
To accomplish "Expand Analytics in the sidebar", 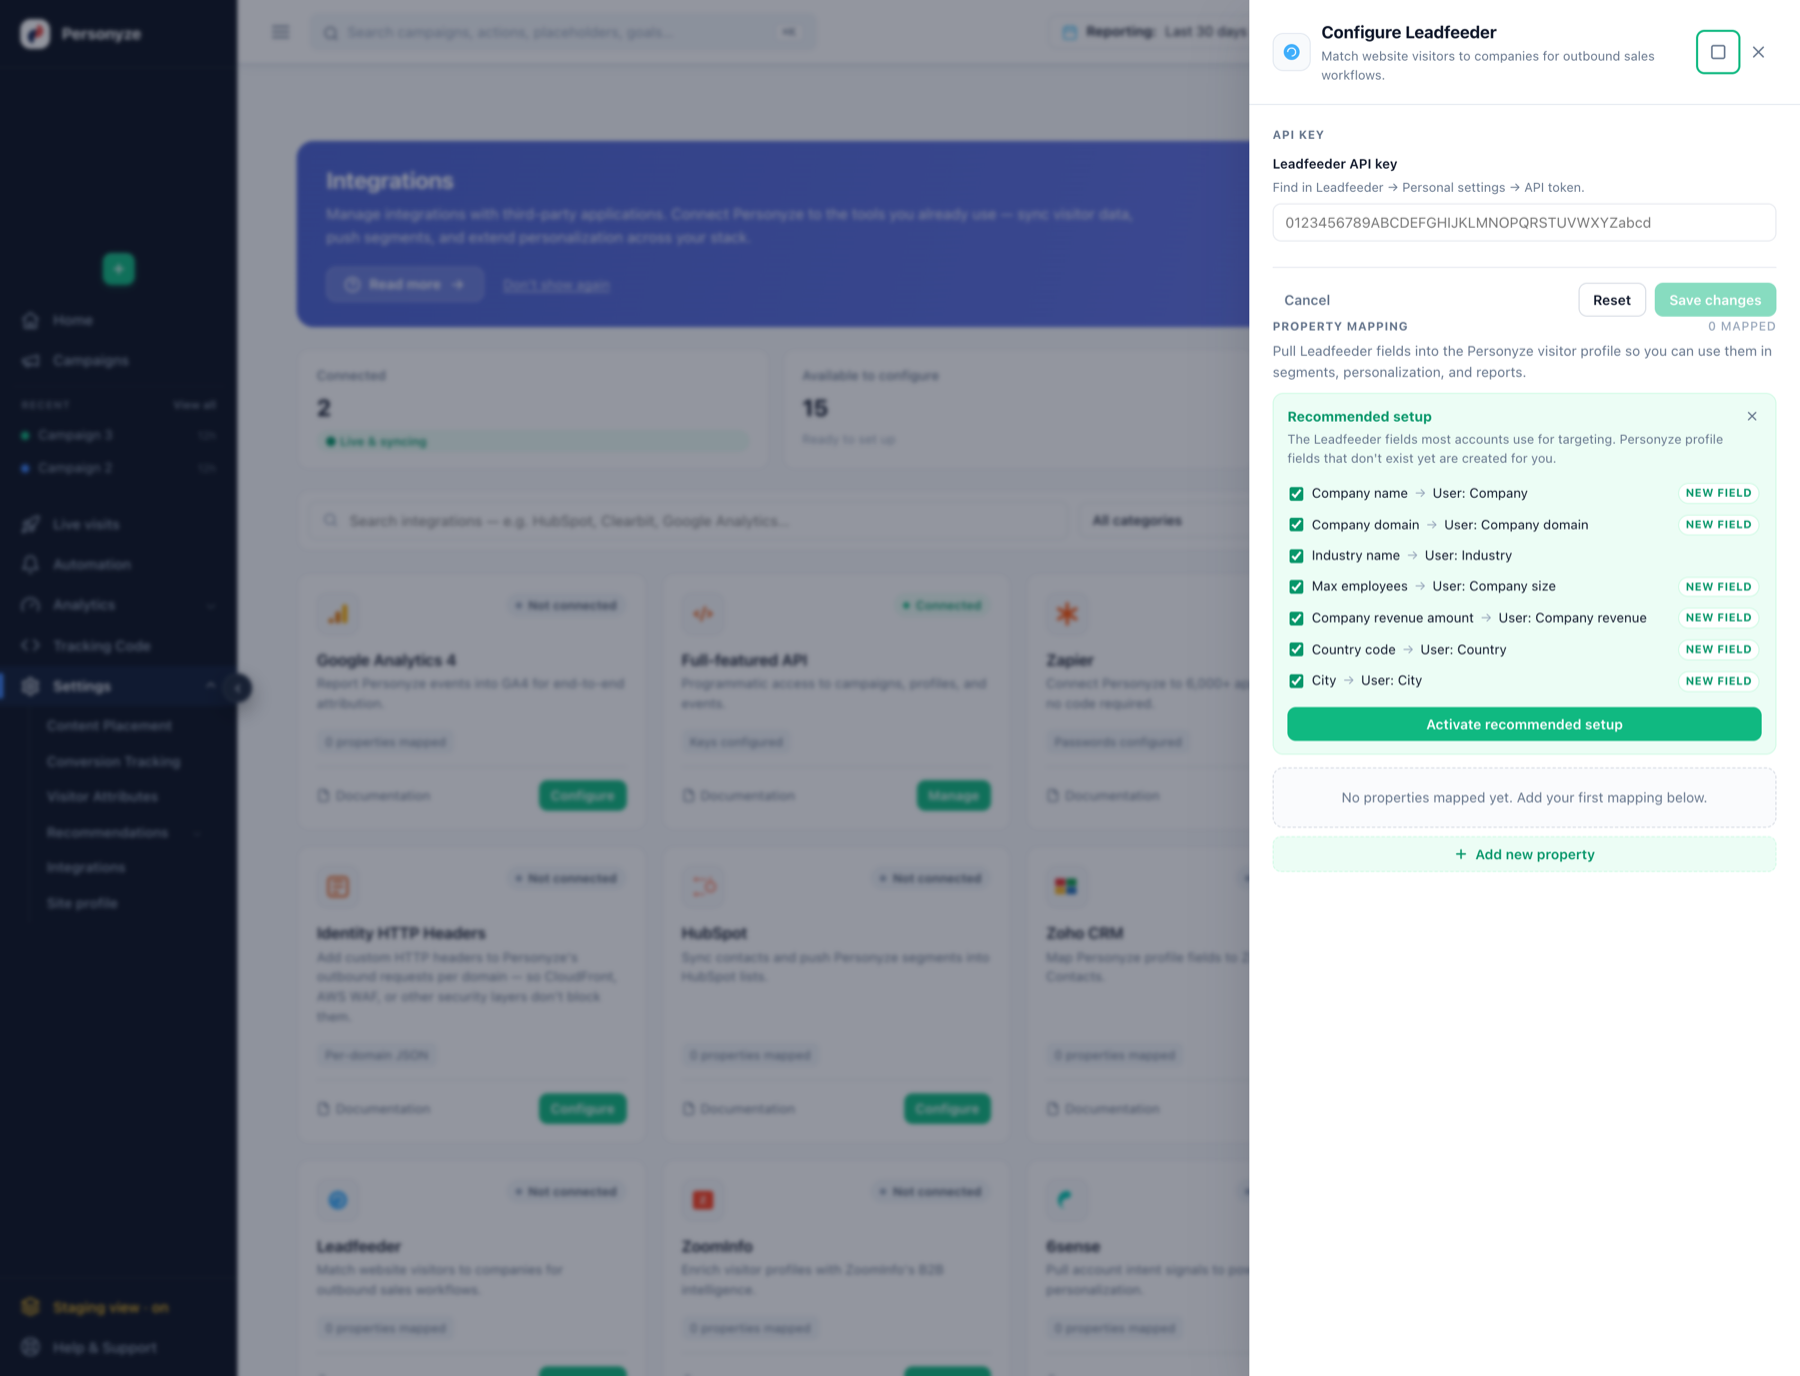I will point(118,605).
